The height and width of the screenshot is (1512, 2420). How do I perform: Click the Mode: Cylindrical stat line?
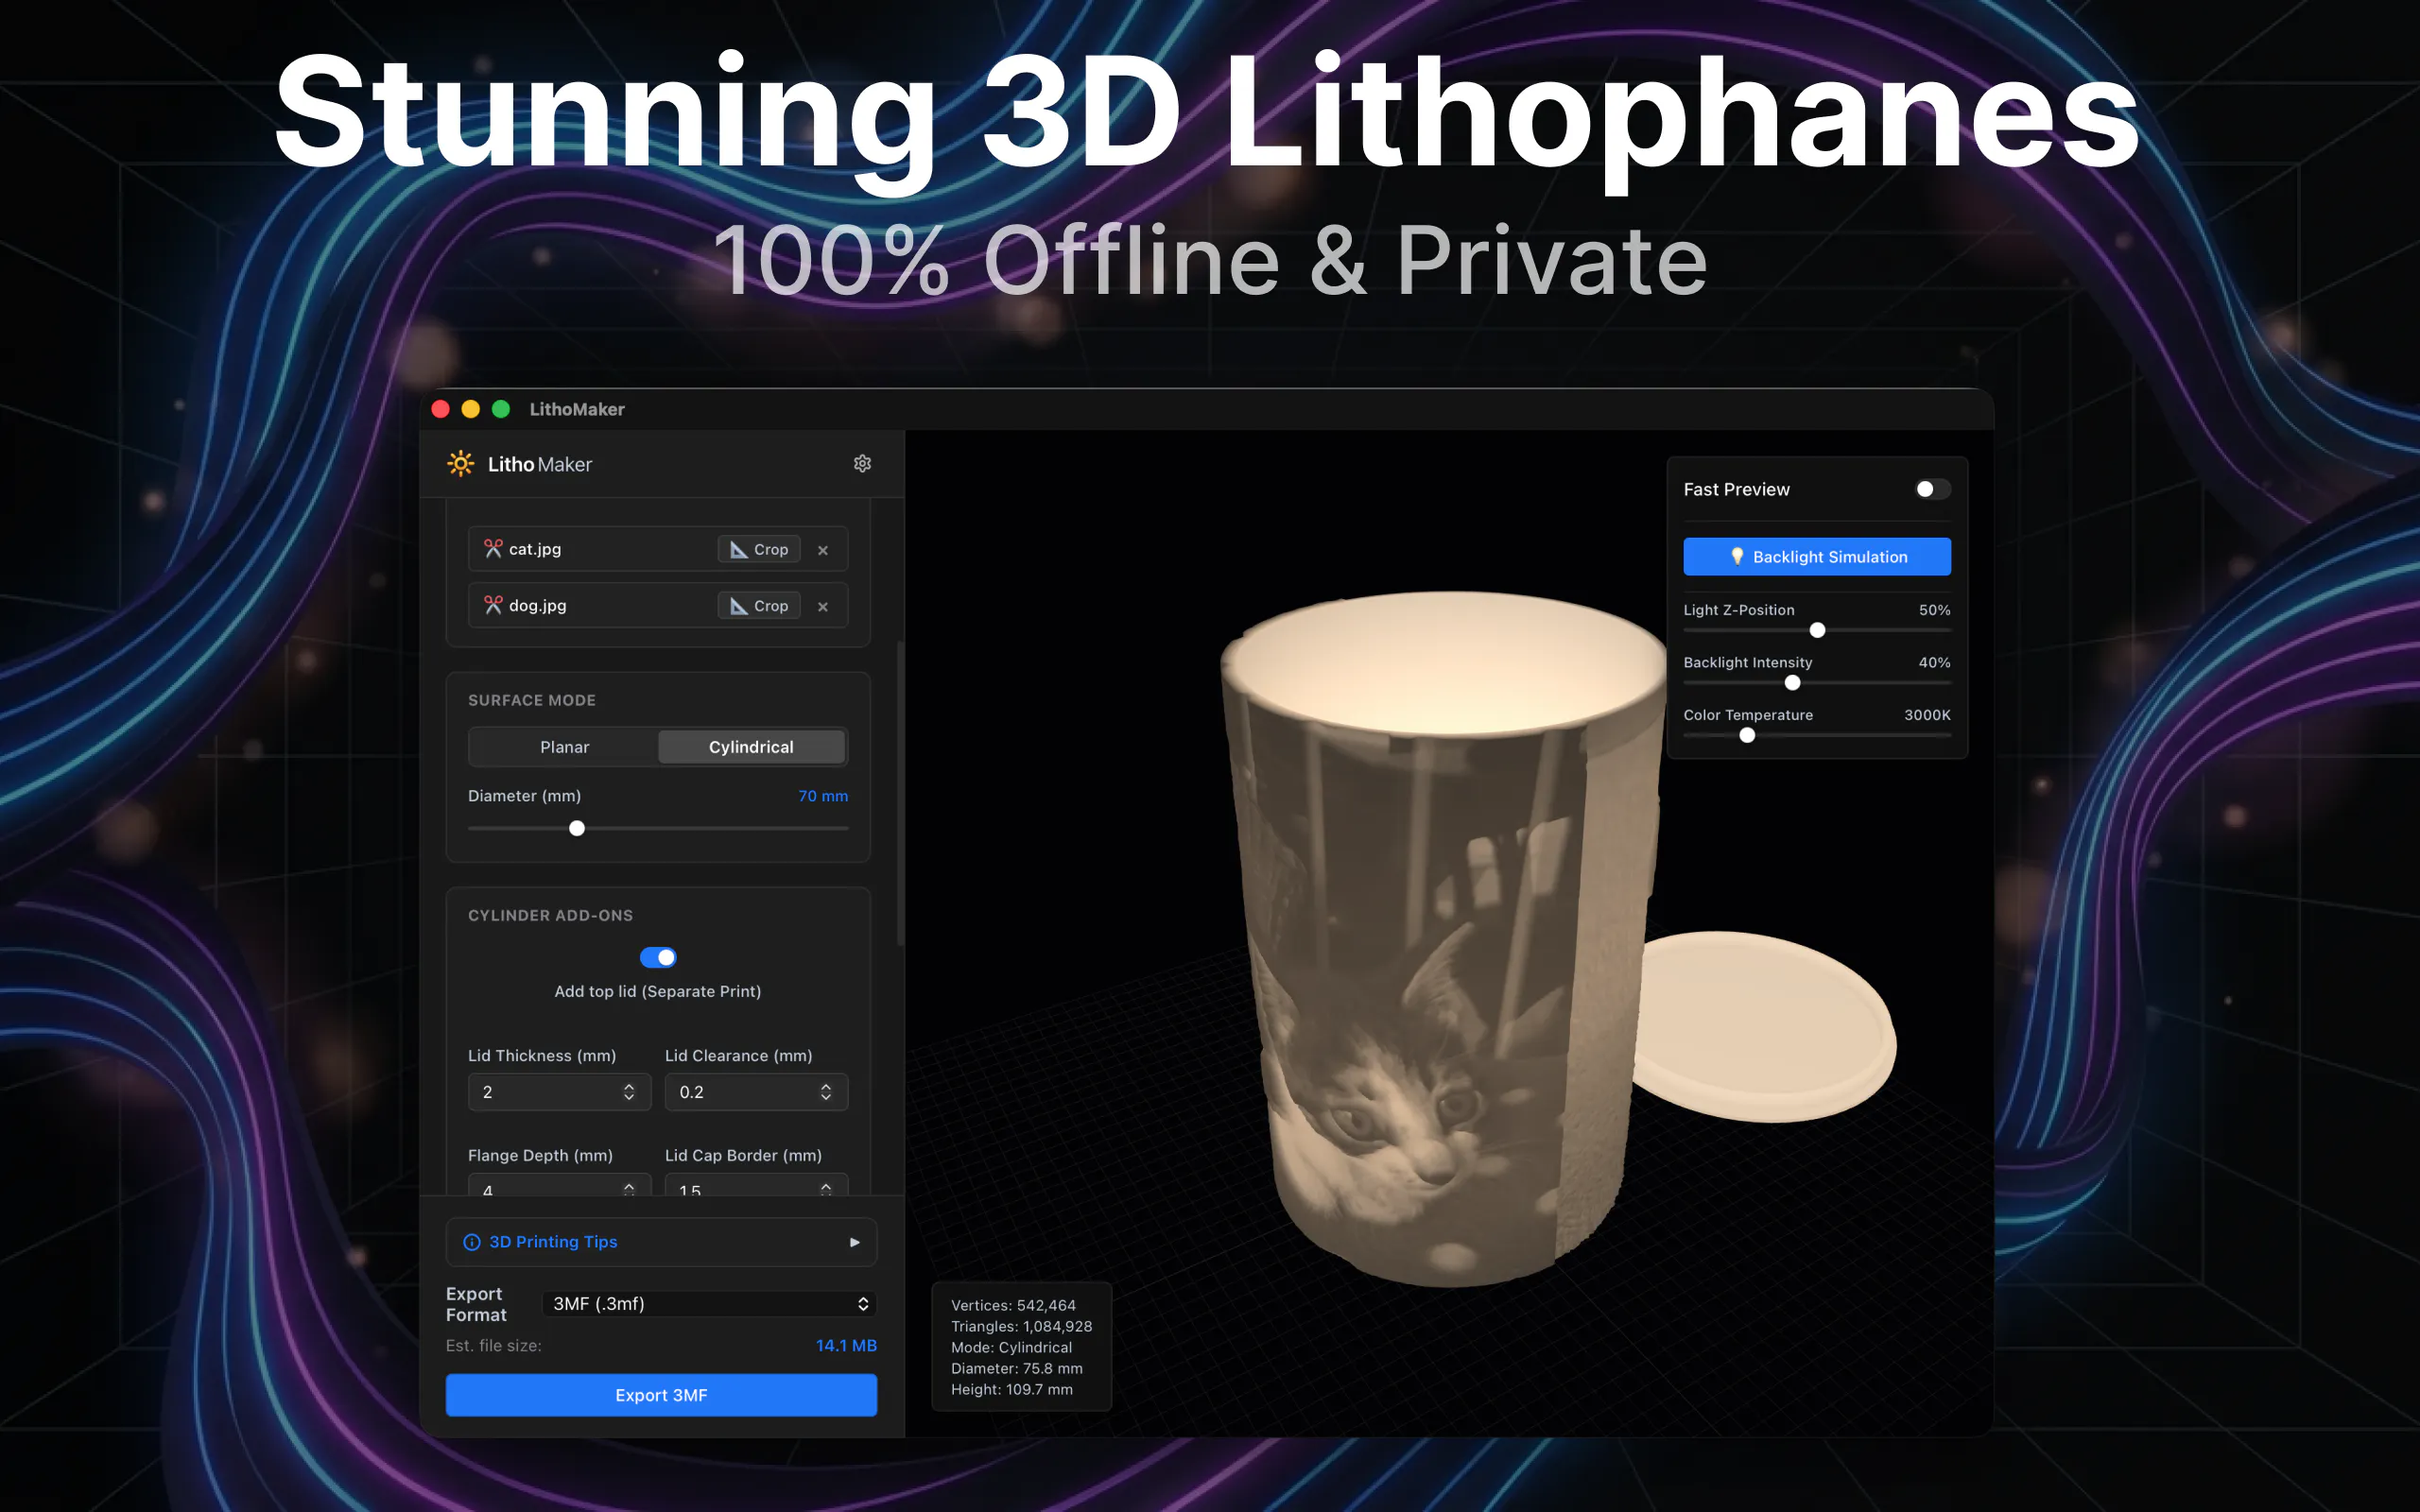(x=1011, y=1347)
